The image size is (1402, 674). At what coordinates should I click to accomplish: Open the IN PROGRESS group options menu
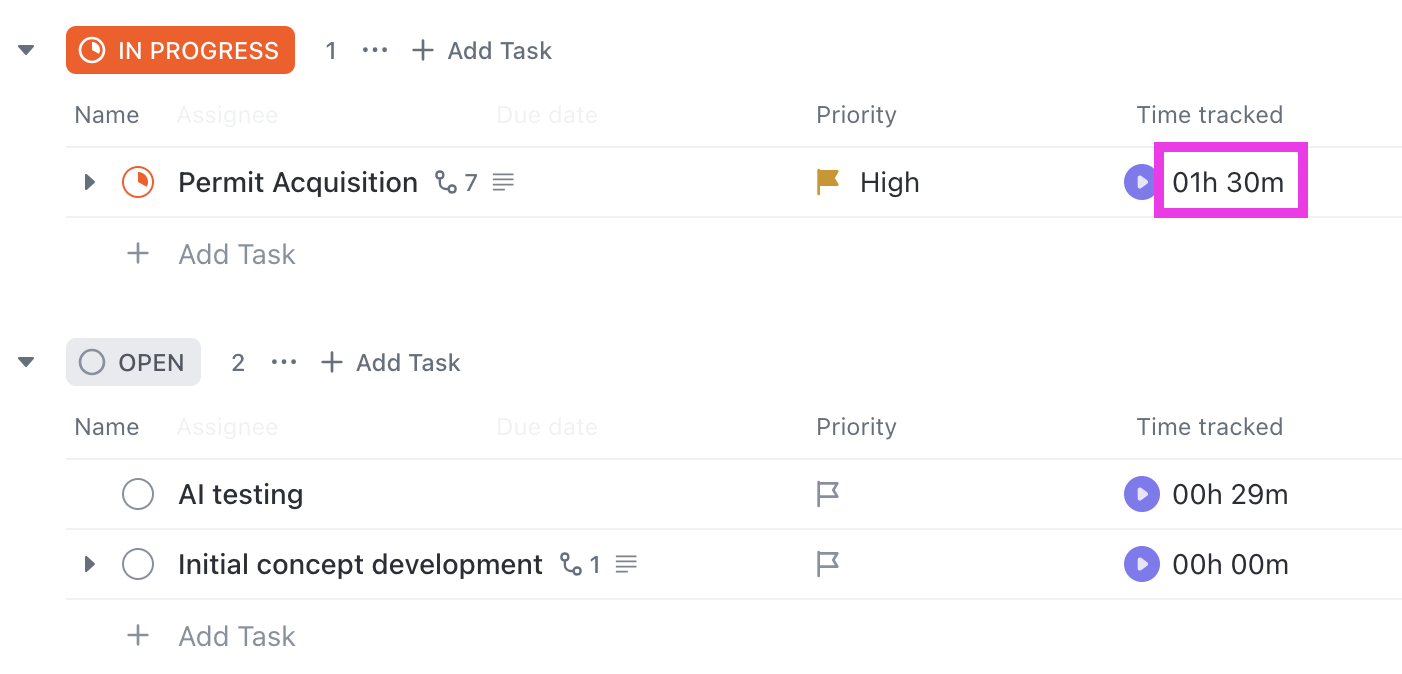coord(375,50)
